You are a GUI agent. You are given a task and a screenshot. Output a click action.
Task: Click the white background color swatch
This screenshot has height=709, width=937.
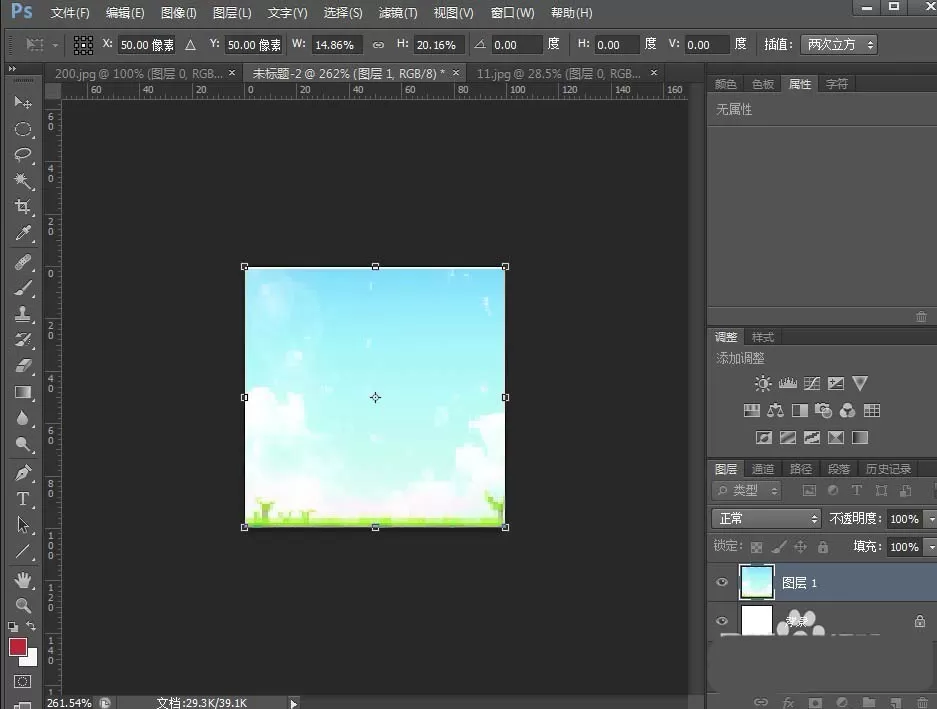coord(32,660)
